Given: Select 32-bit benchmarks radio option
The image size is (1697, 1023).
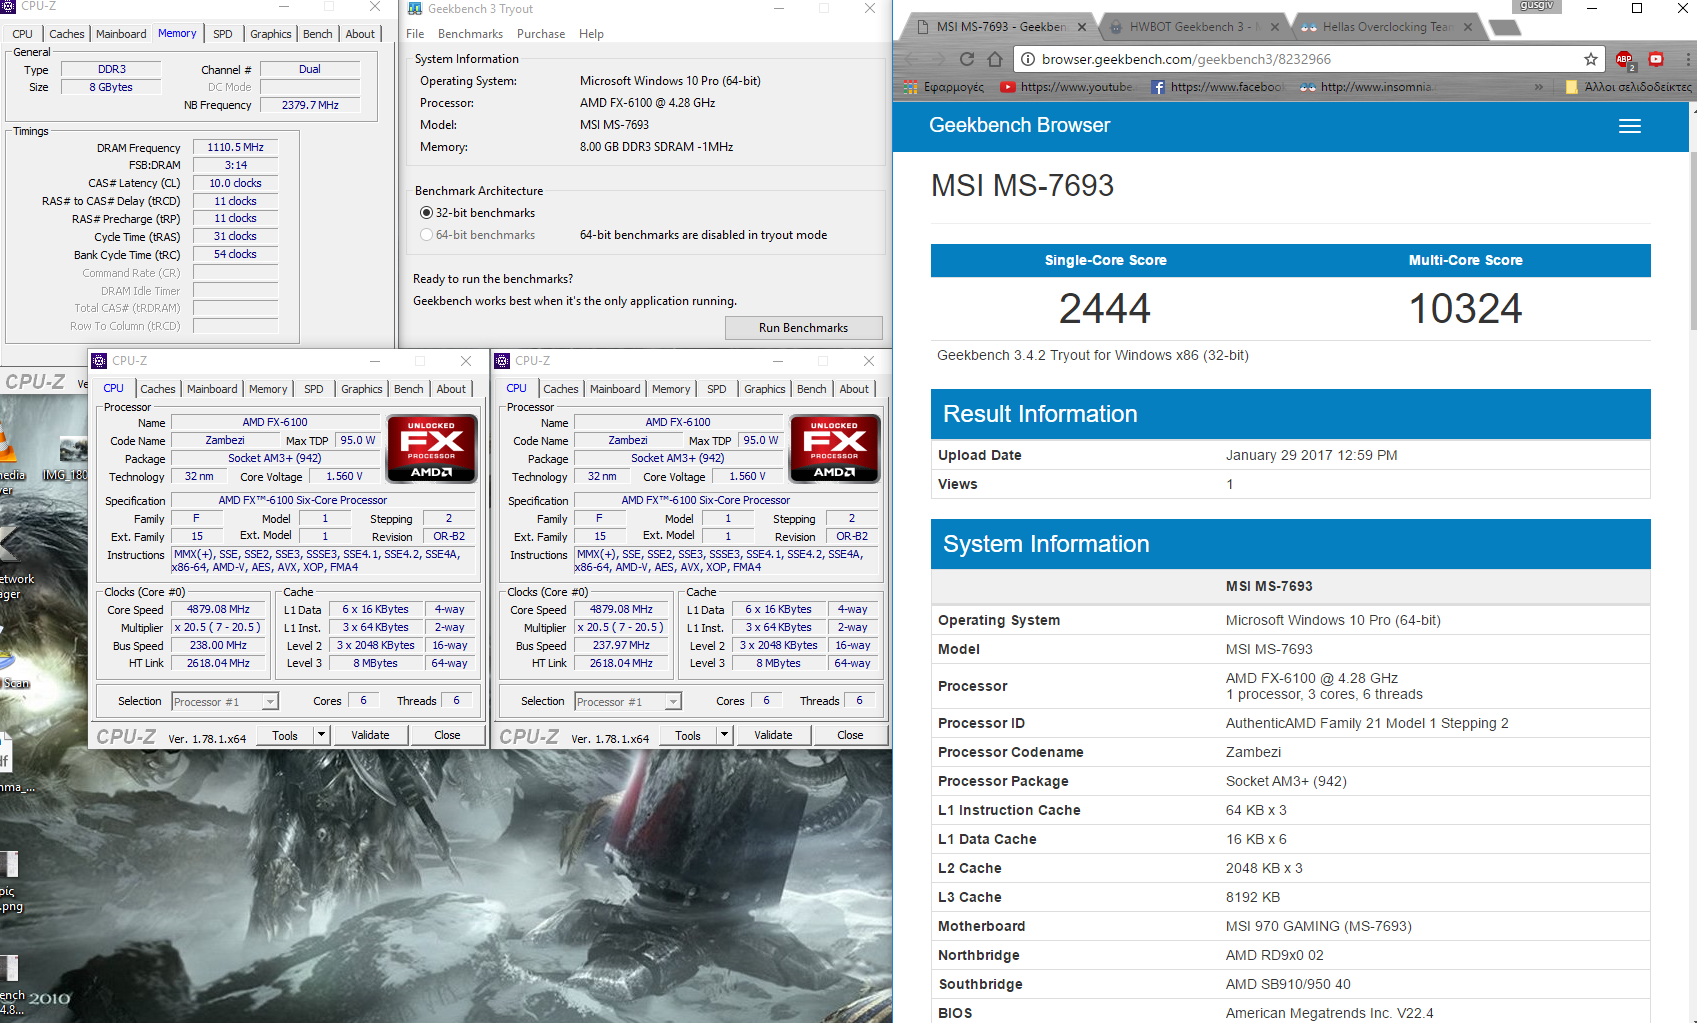Looking at the screenshot, I should coord(427,213).
